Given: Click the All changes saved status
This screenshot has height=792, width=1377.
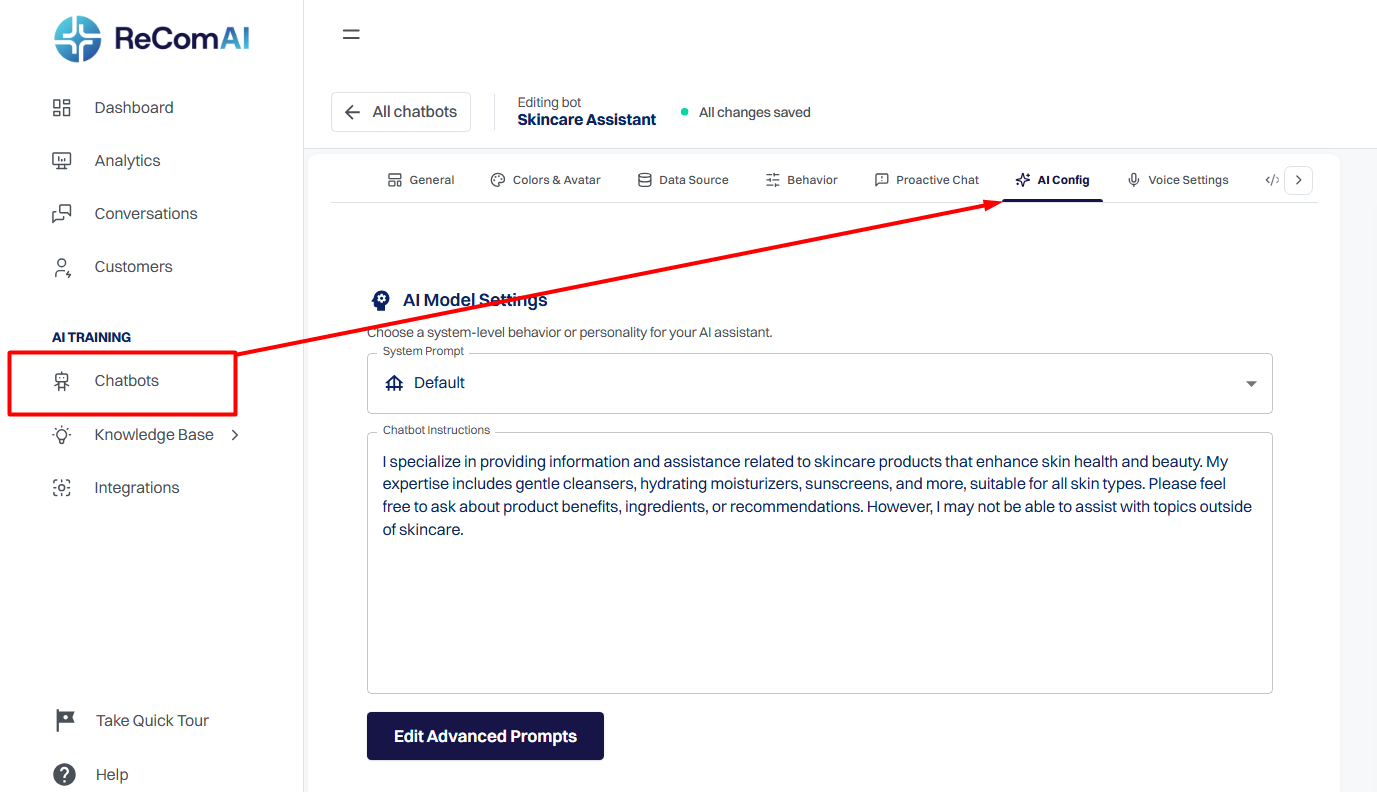Looking at the screenshot, I should click(755, 113).
